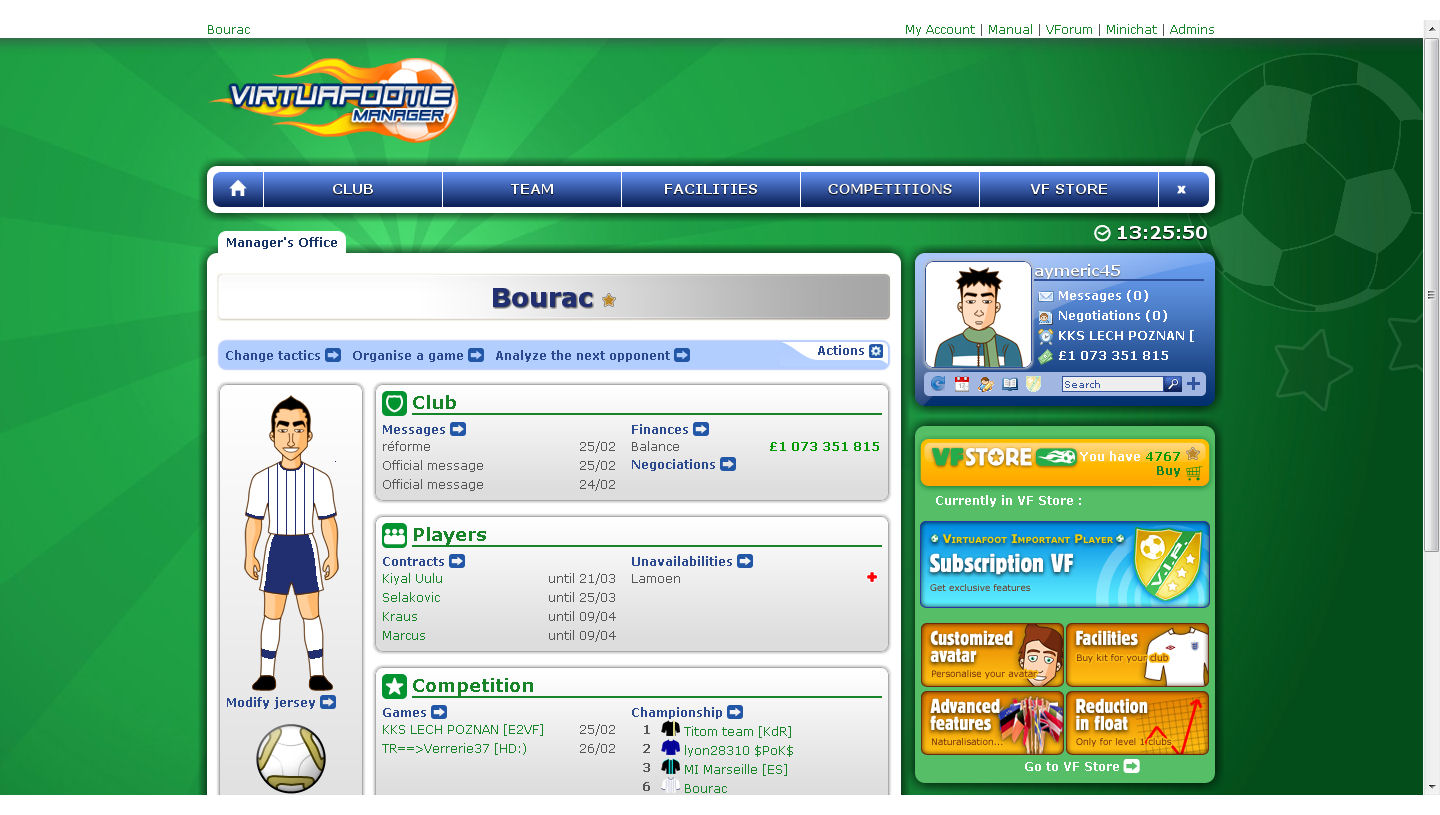Click the arrow icon beside Club Messages
The width and height of the screenshot is (1440, 815).
[458, 429]
